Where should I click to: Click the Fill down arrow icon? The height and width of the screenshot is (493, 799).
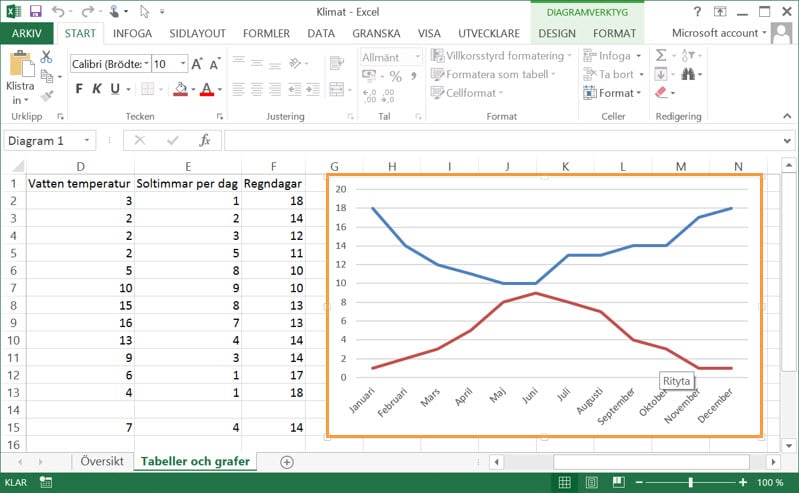(x=661, y=74)
